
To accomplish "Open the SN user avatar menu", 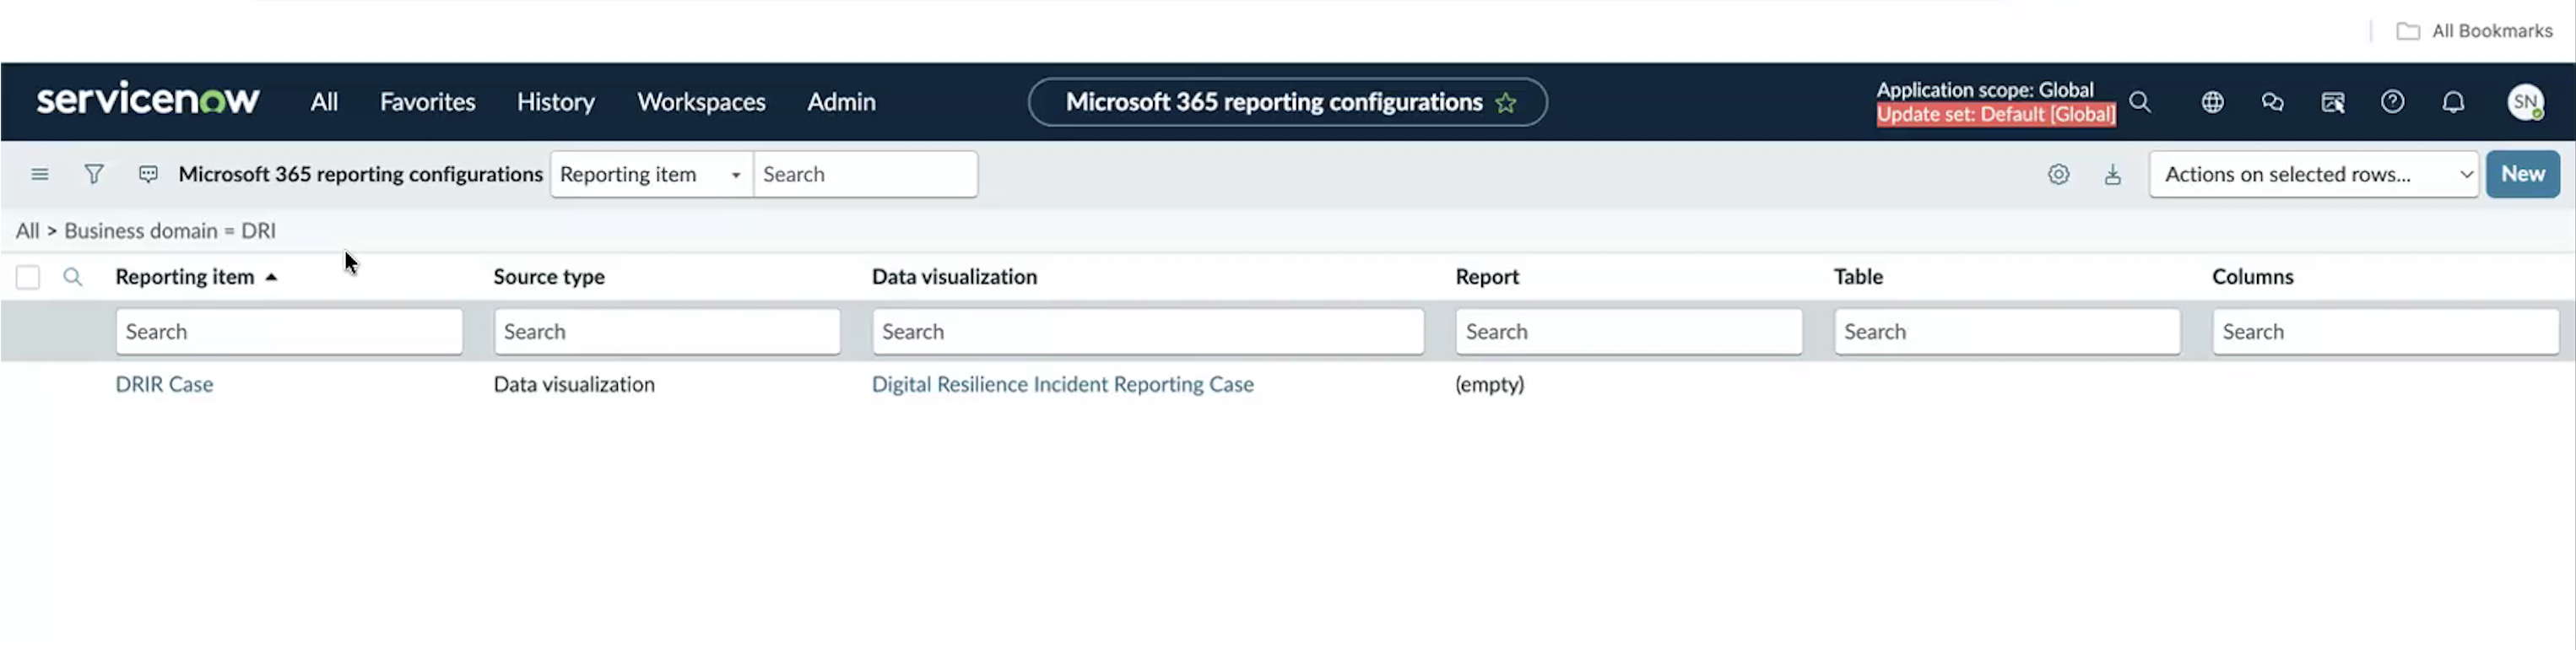I will pos(2525,101).
